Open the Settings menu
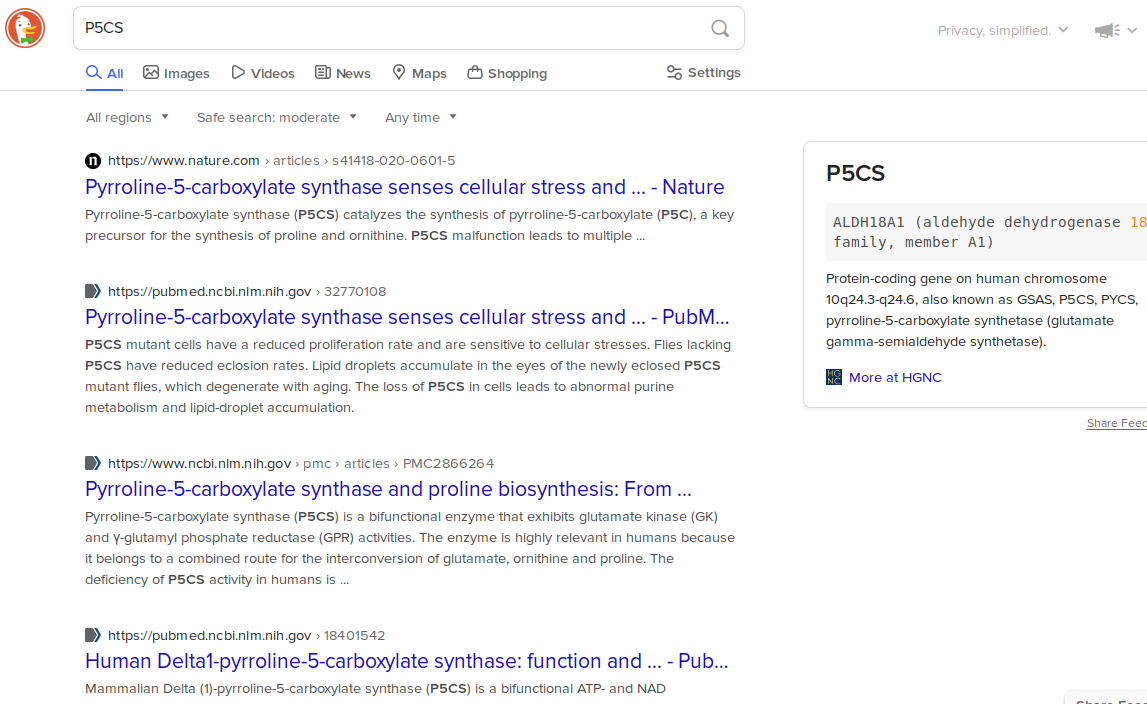This screenshot has width=1147, height=704. coord(704,72)
